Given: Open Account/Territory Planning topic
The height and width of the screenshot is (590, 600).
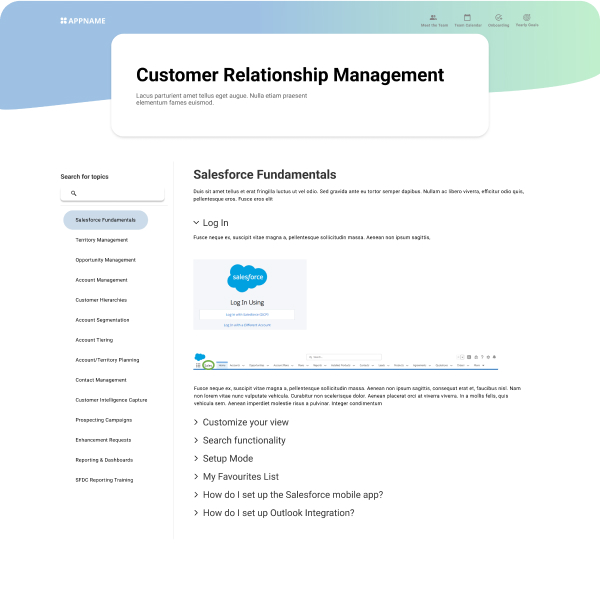Looking at the screenshot, I should (x=107, y=360).
